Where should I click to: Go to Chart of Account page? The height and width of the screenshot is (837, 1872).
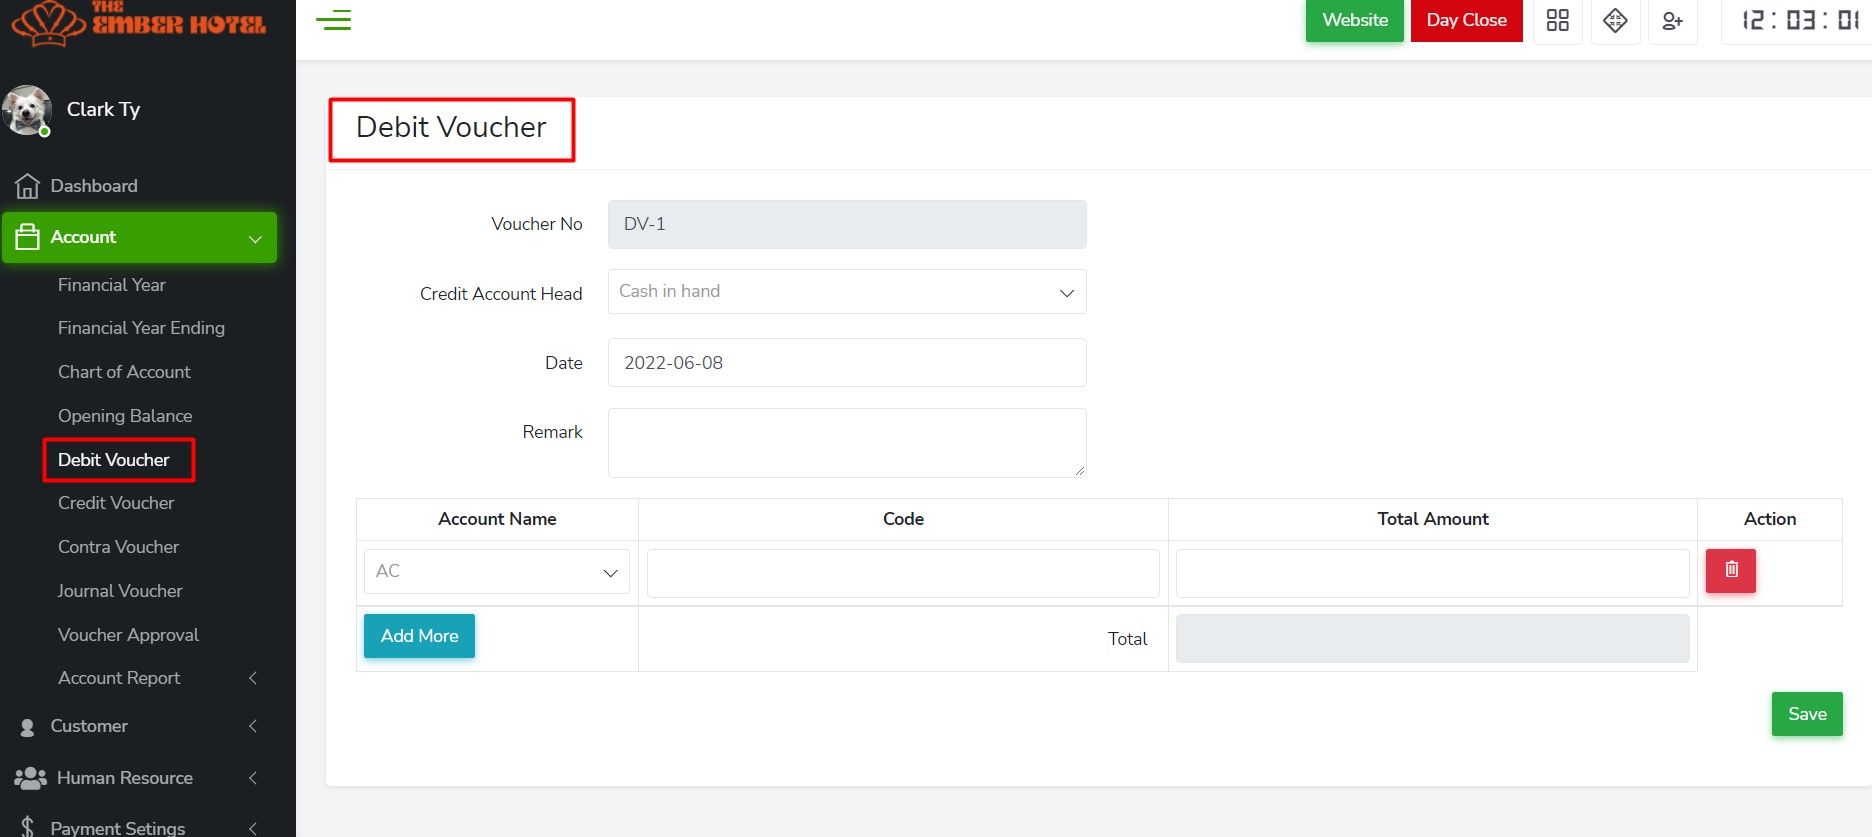tap(124, 372)
